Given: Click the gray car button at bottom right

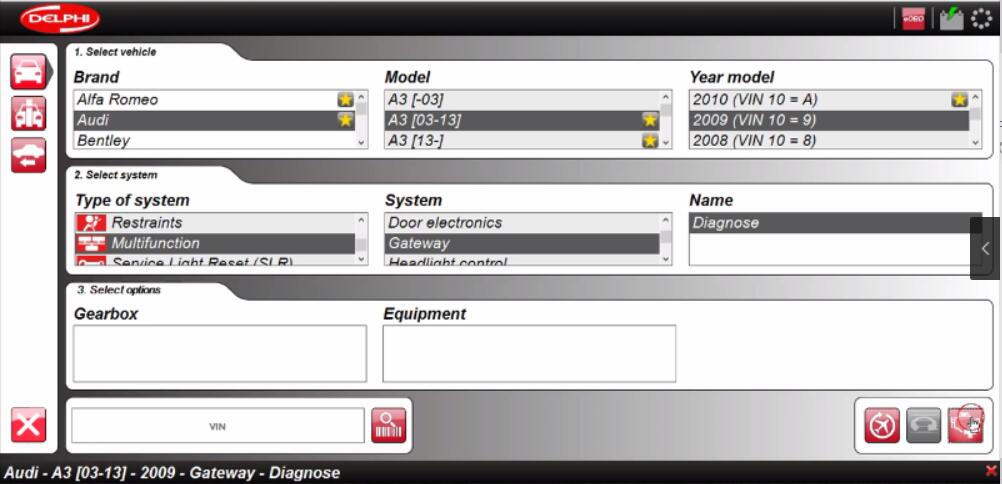Looking at the screenshot, I should coord(923,425).
